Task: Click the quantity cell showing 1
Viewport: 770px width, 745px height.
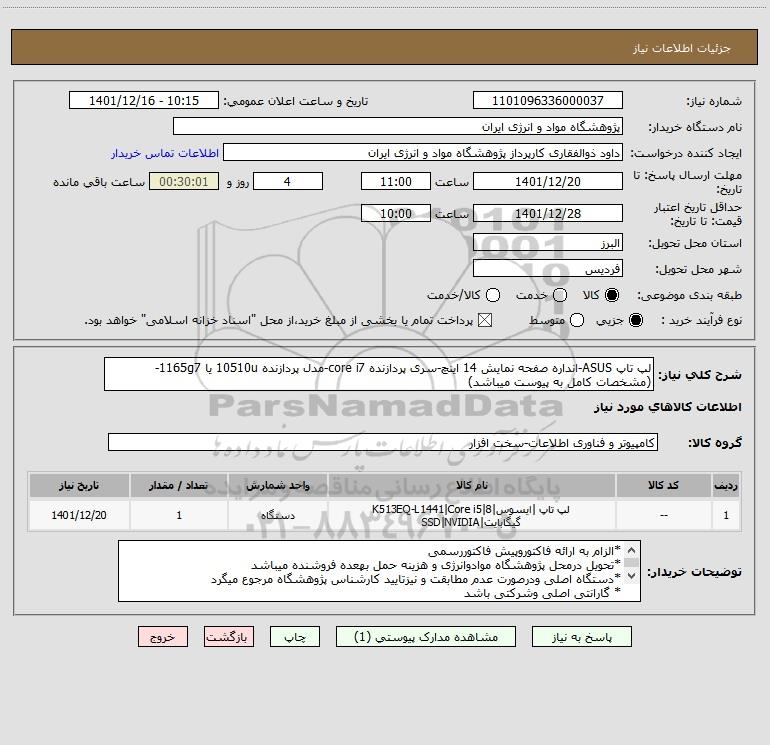Action: pos(179,516)
